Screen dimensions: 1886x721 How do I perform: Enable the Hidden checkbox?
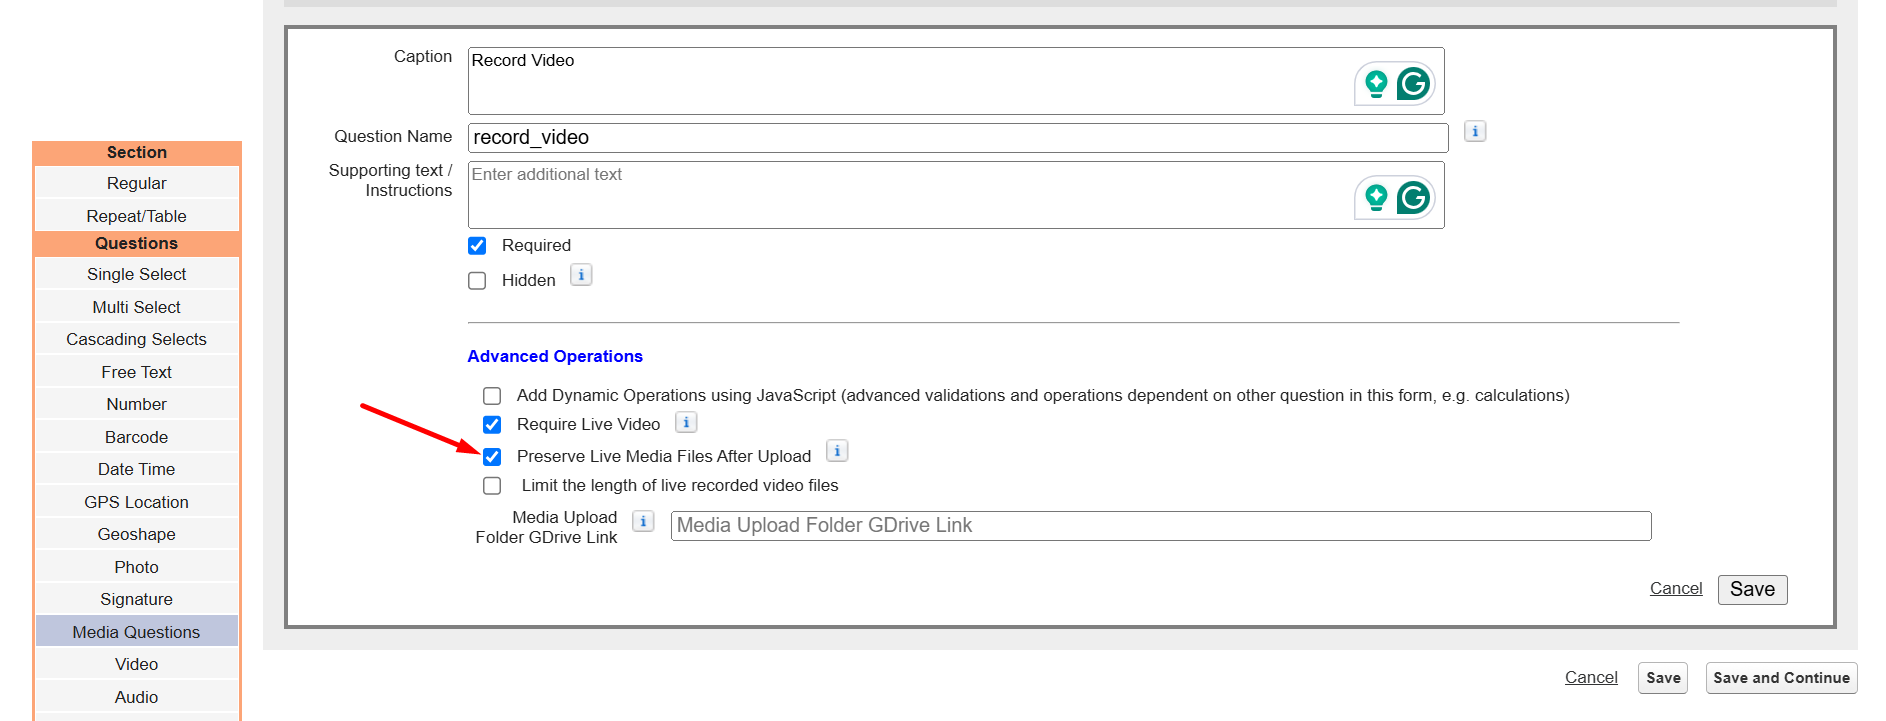click(477, 281)
